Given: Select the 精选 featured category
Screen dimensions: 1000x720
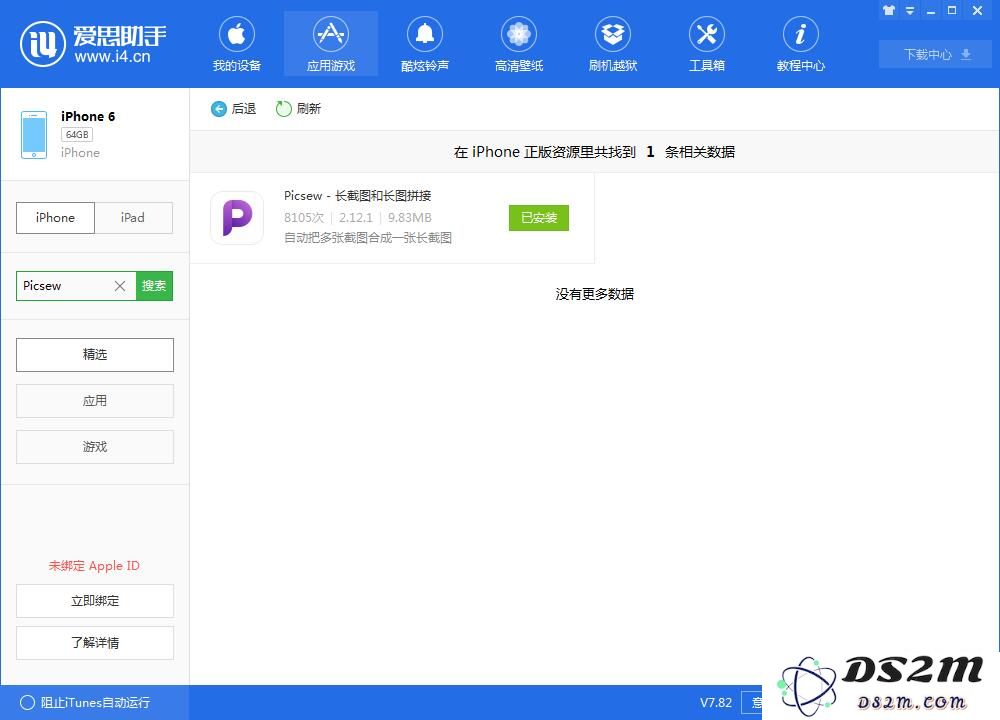Looking at the screenshot, I should click(95, 355).
